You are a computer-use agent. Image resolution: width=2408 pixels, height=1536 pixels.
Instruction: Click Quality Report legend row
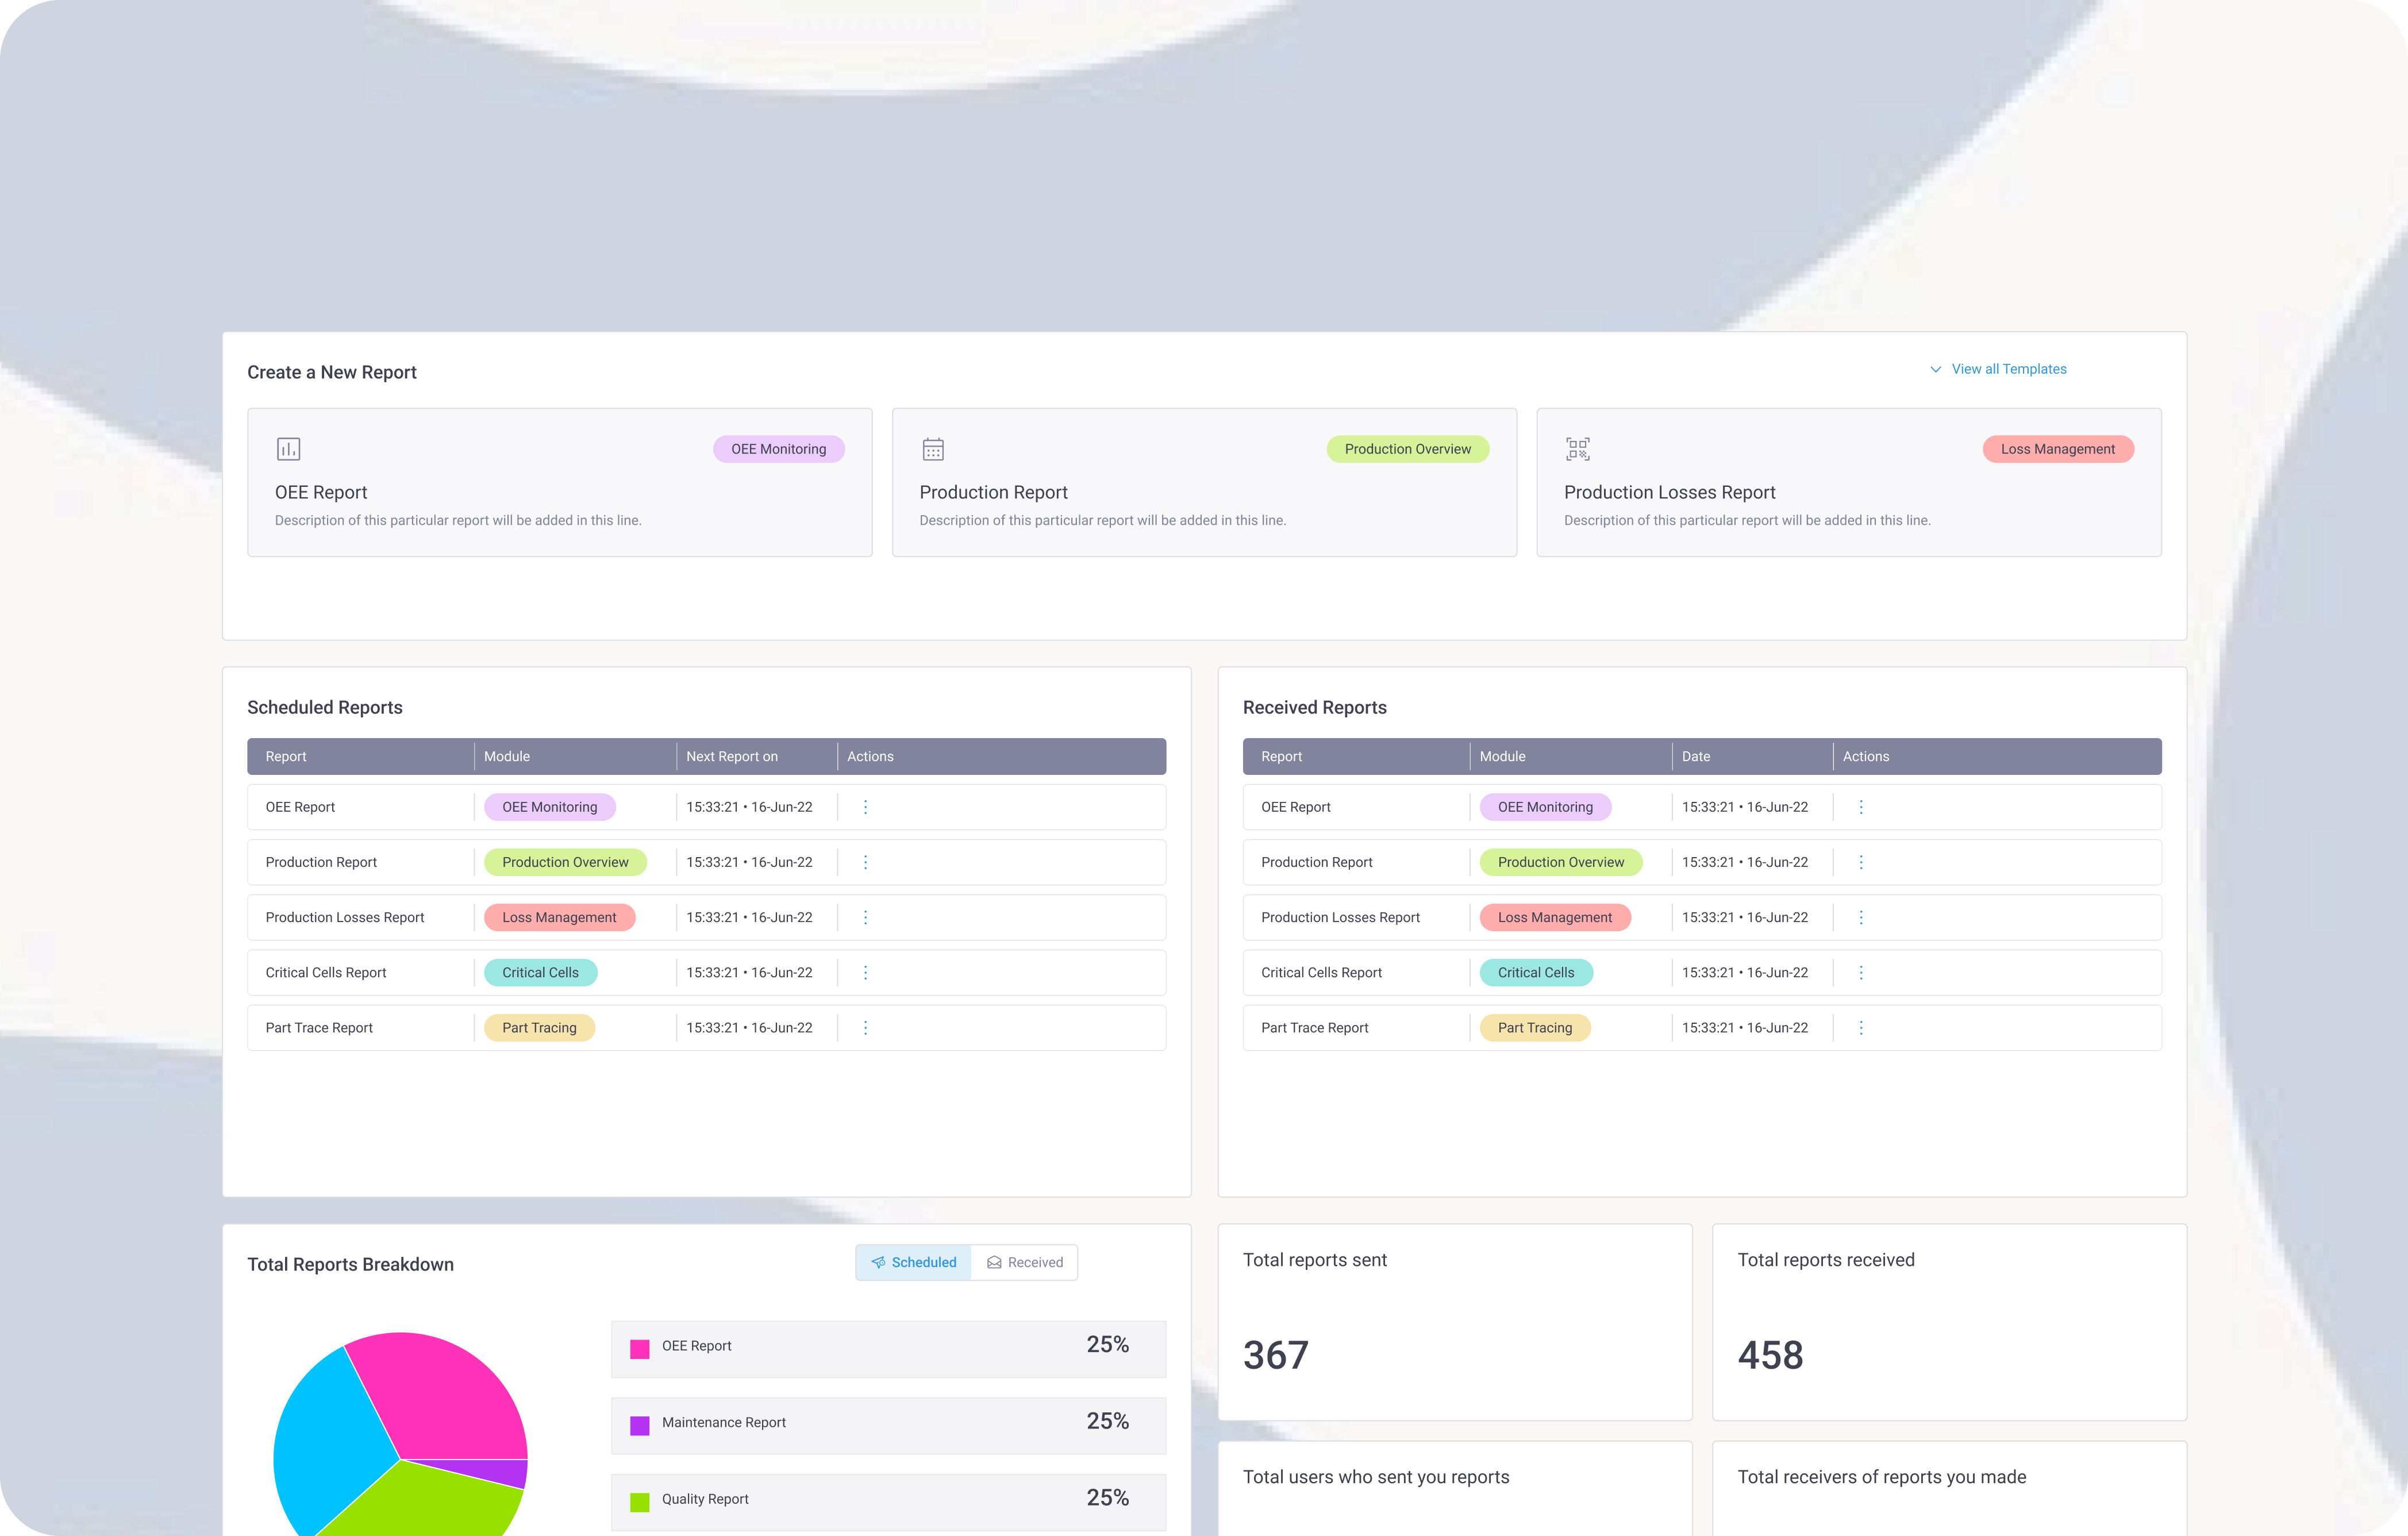(x=888, y=1502)
